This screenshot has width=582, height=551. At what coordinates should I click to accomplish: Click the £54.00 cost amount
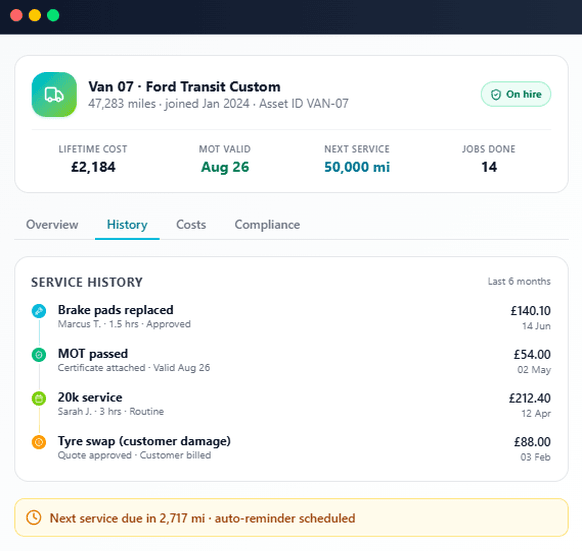click(x=532, y=355)
